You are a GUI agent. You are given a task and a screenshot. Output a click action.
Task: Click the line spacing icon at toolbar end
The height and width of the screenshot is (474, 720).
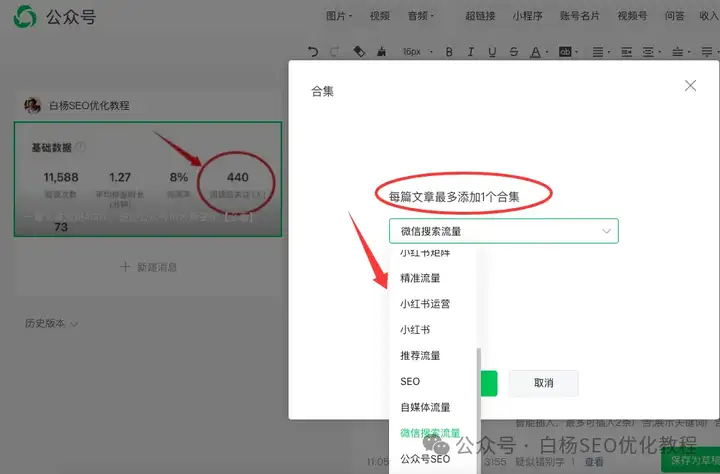707,52
